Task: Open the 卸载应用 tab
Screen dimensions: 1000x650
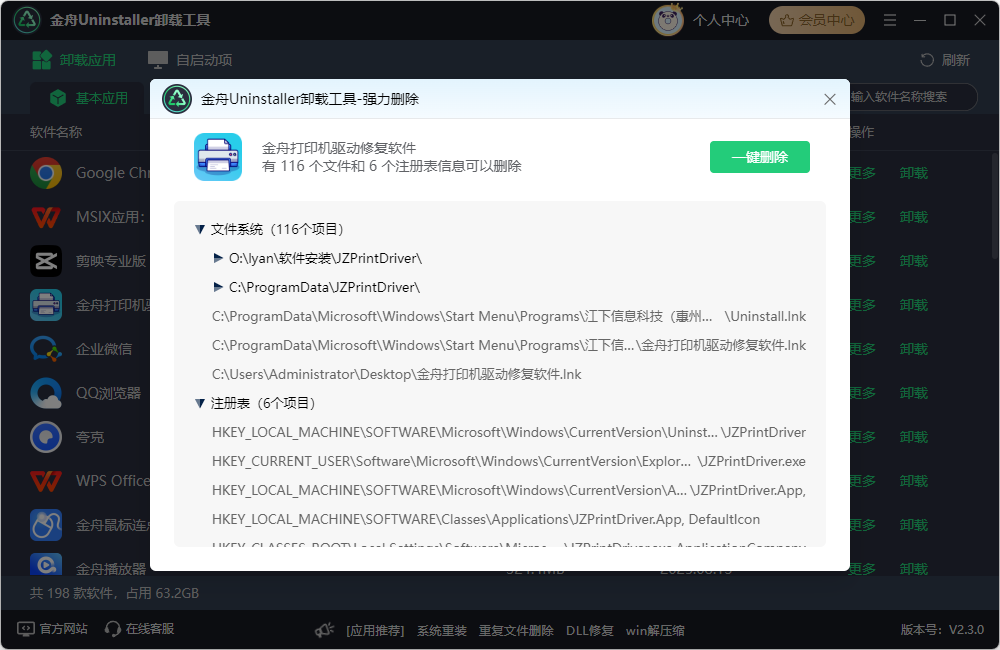Action: tap(74, 60)
